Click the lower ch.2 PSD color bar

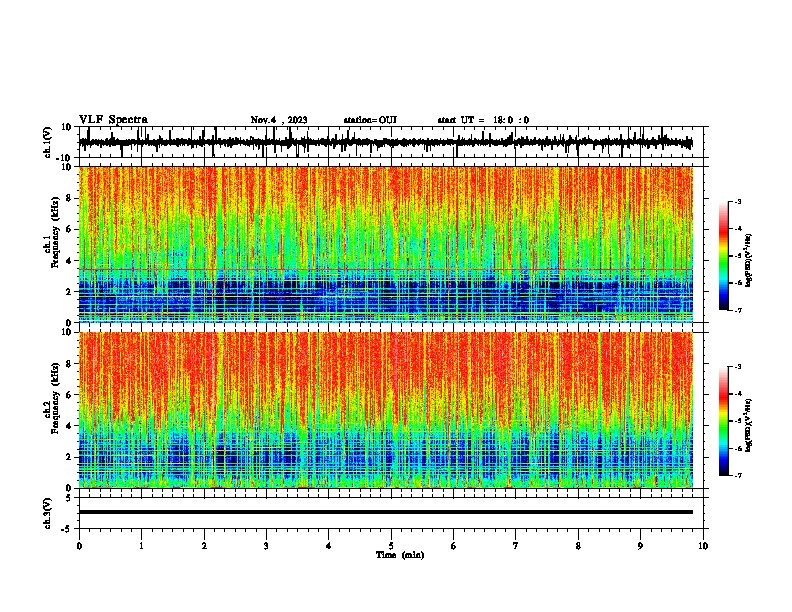click(723, 421)
